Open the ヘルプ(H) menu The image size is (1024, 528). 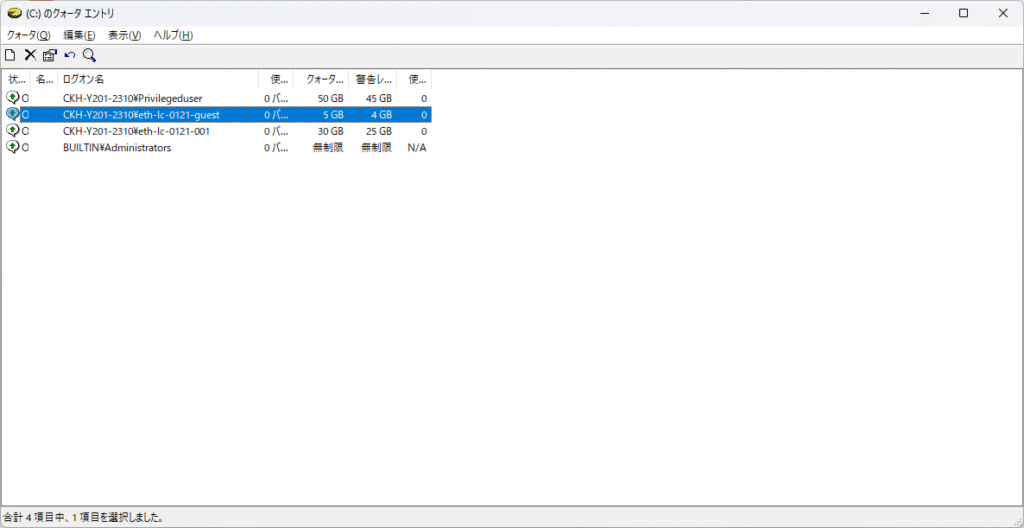click(x=173, y=35)
